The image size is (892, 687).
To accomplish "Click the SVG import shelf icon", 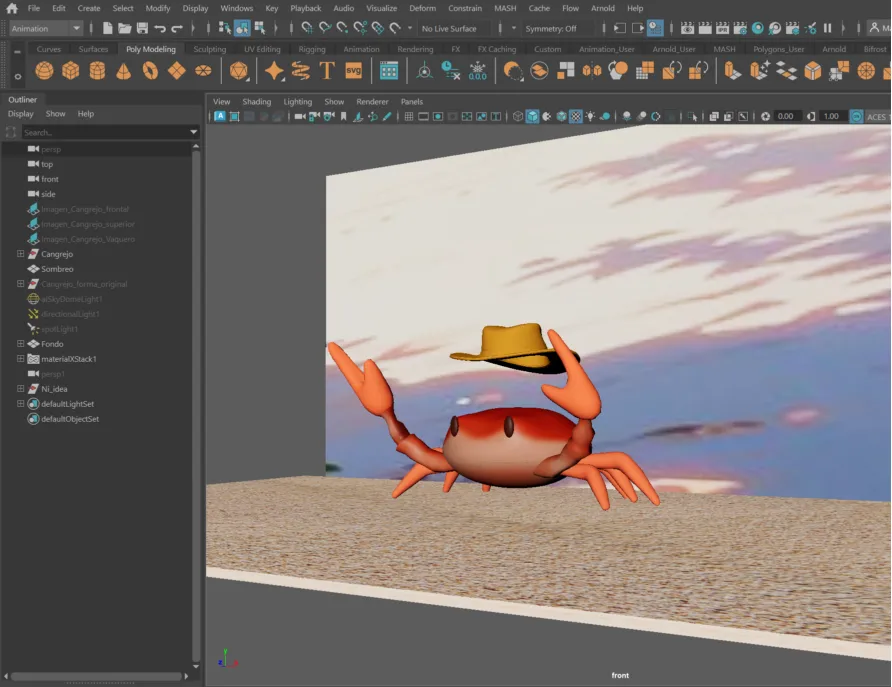I will (353, 70).
